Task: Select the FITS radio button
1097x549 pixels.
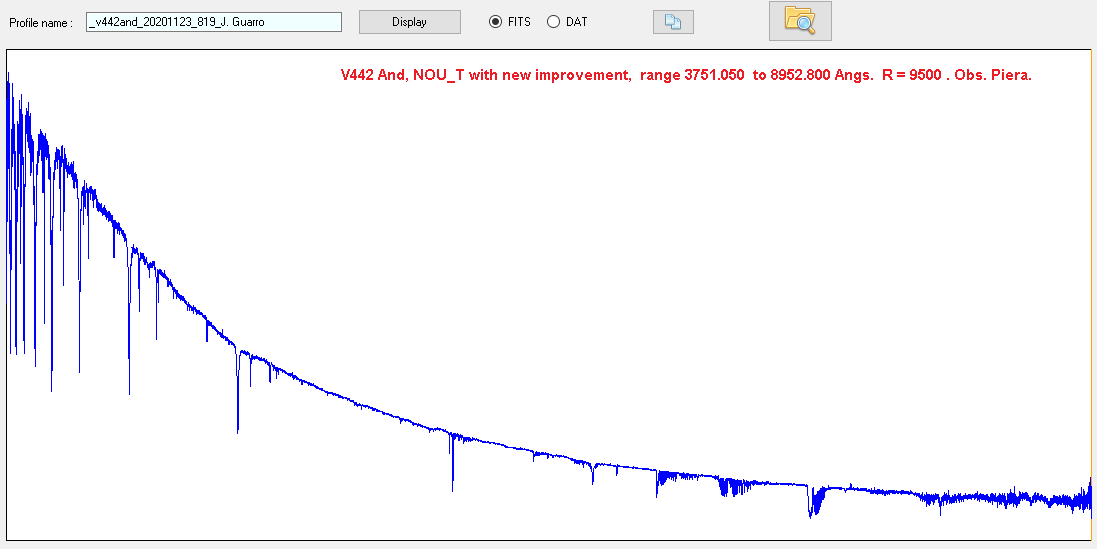Action: point(495,22)
